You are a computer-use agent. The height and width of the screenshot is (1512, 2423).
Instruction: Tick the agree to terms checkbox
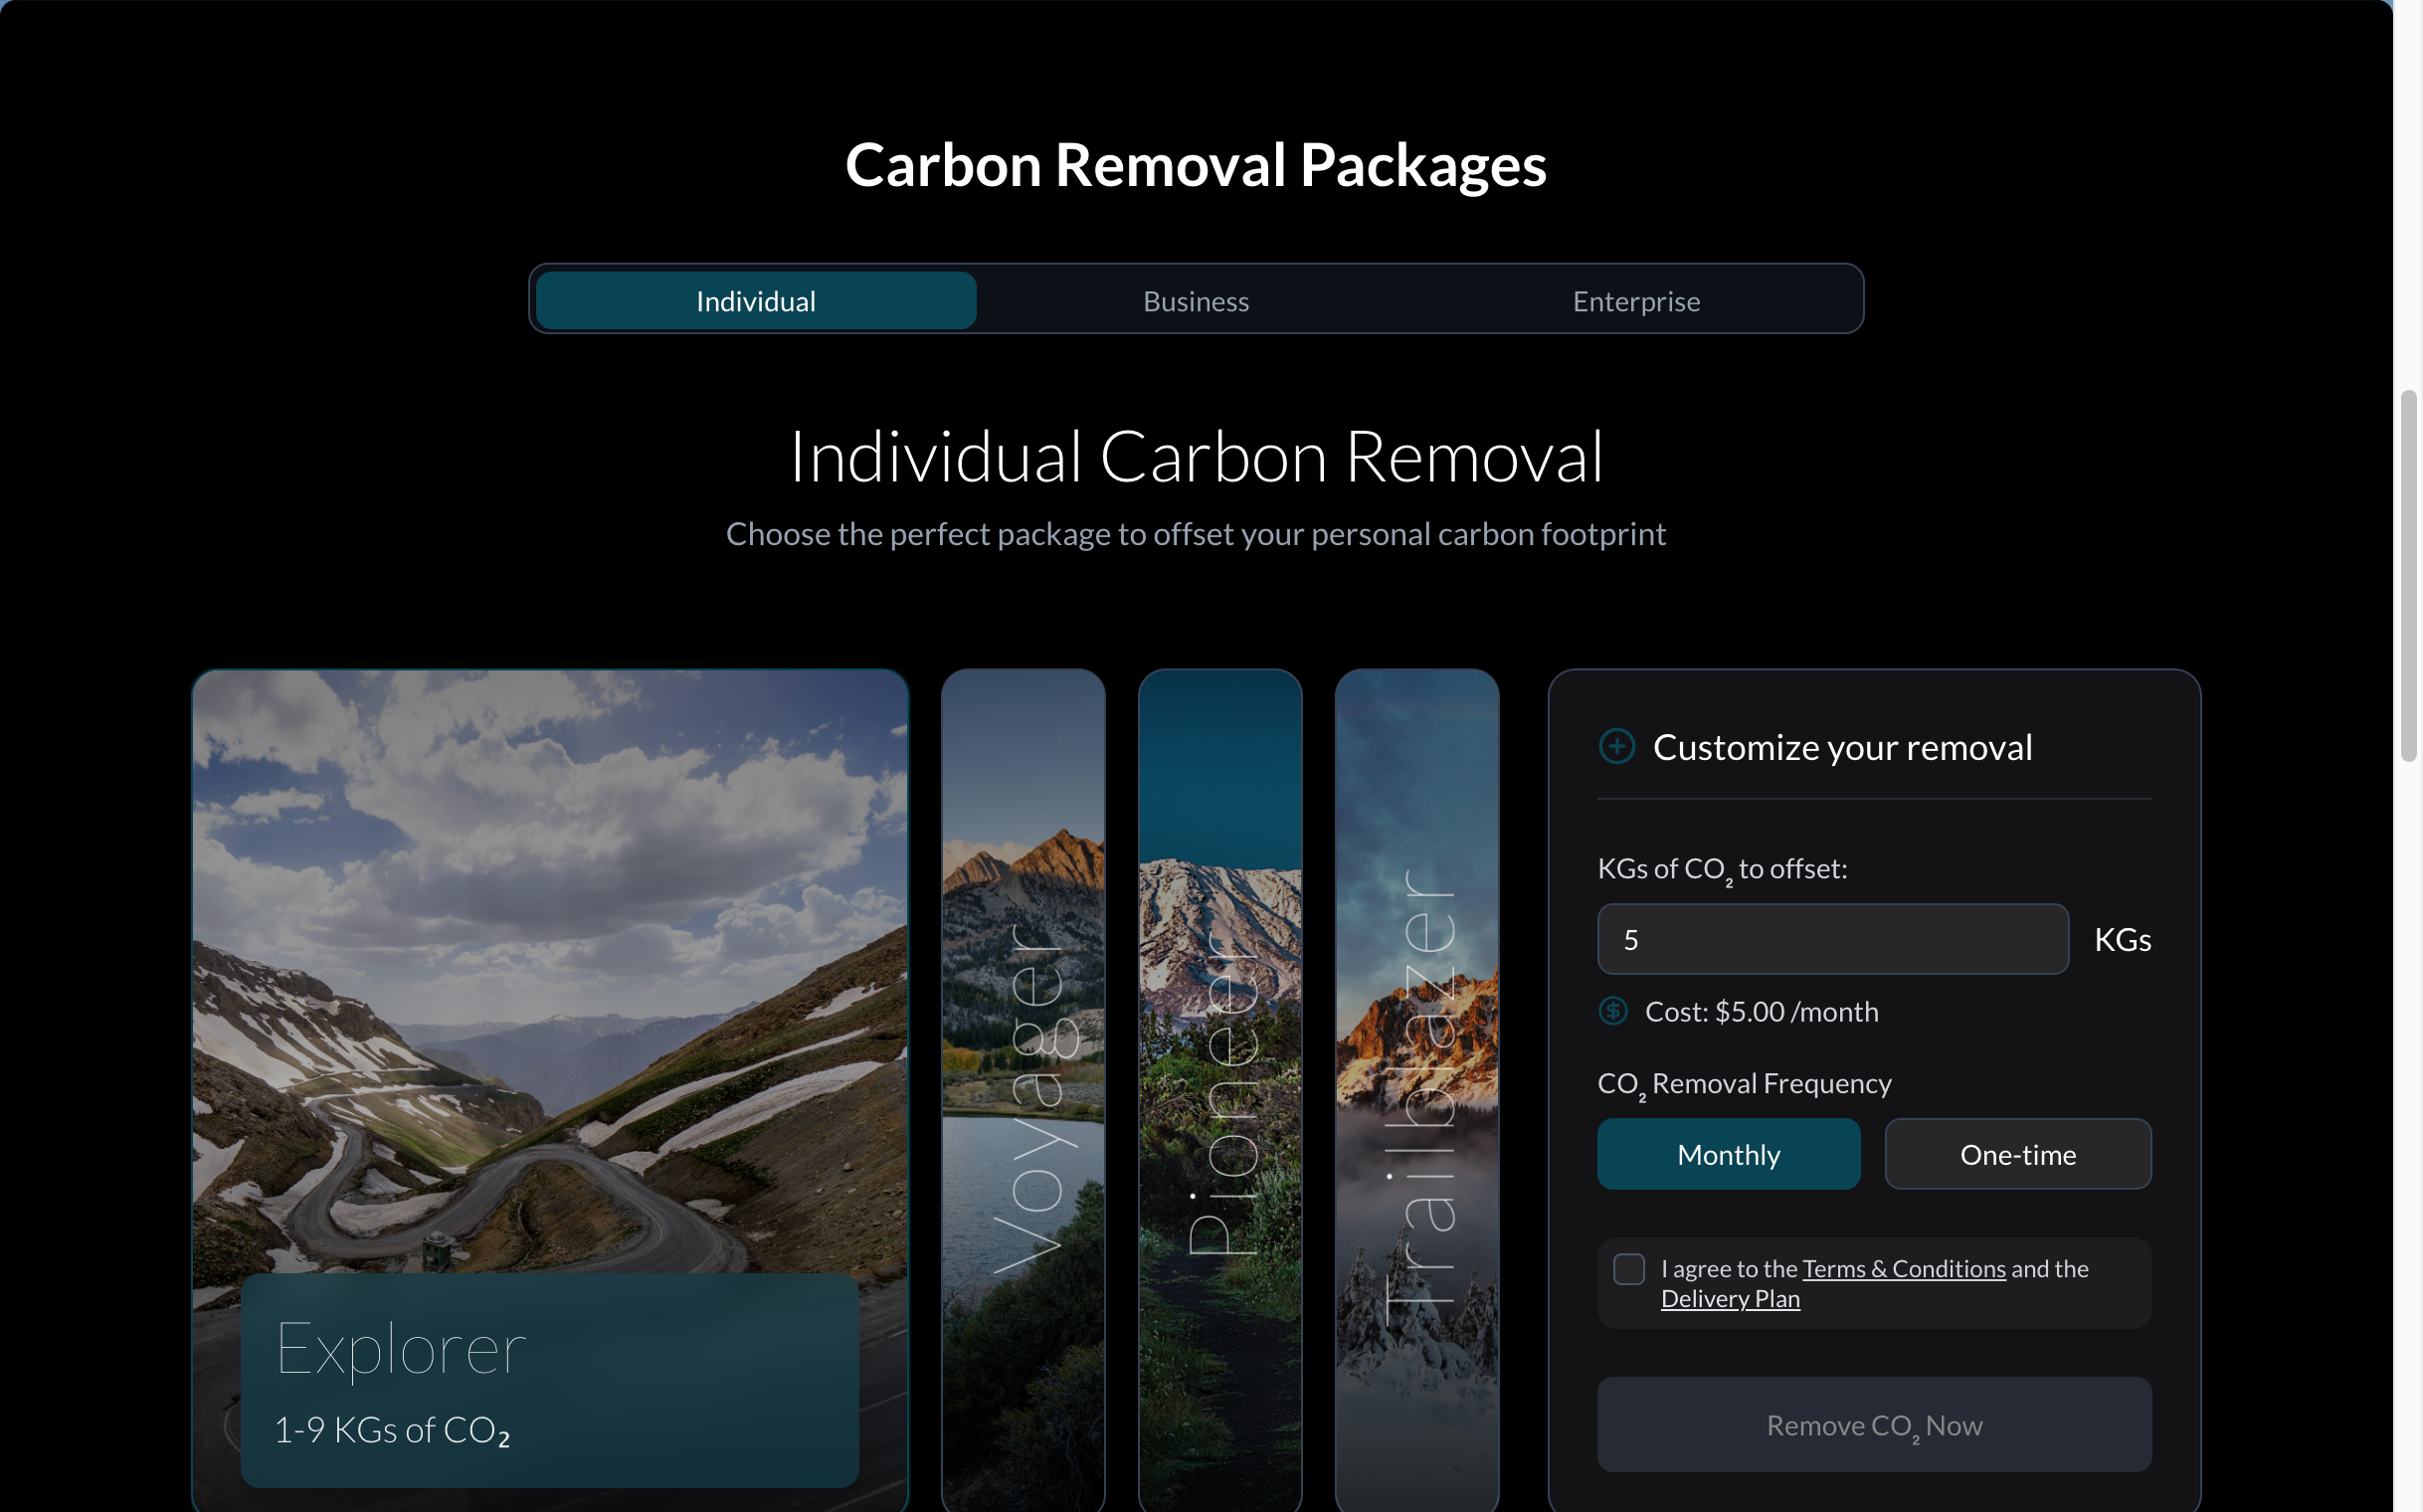point(1629,1269)
